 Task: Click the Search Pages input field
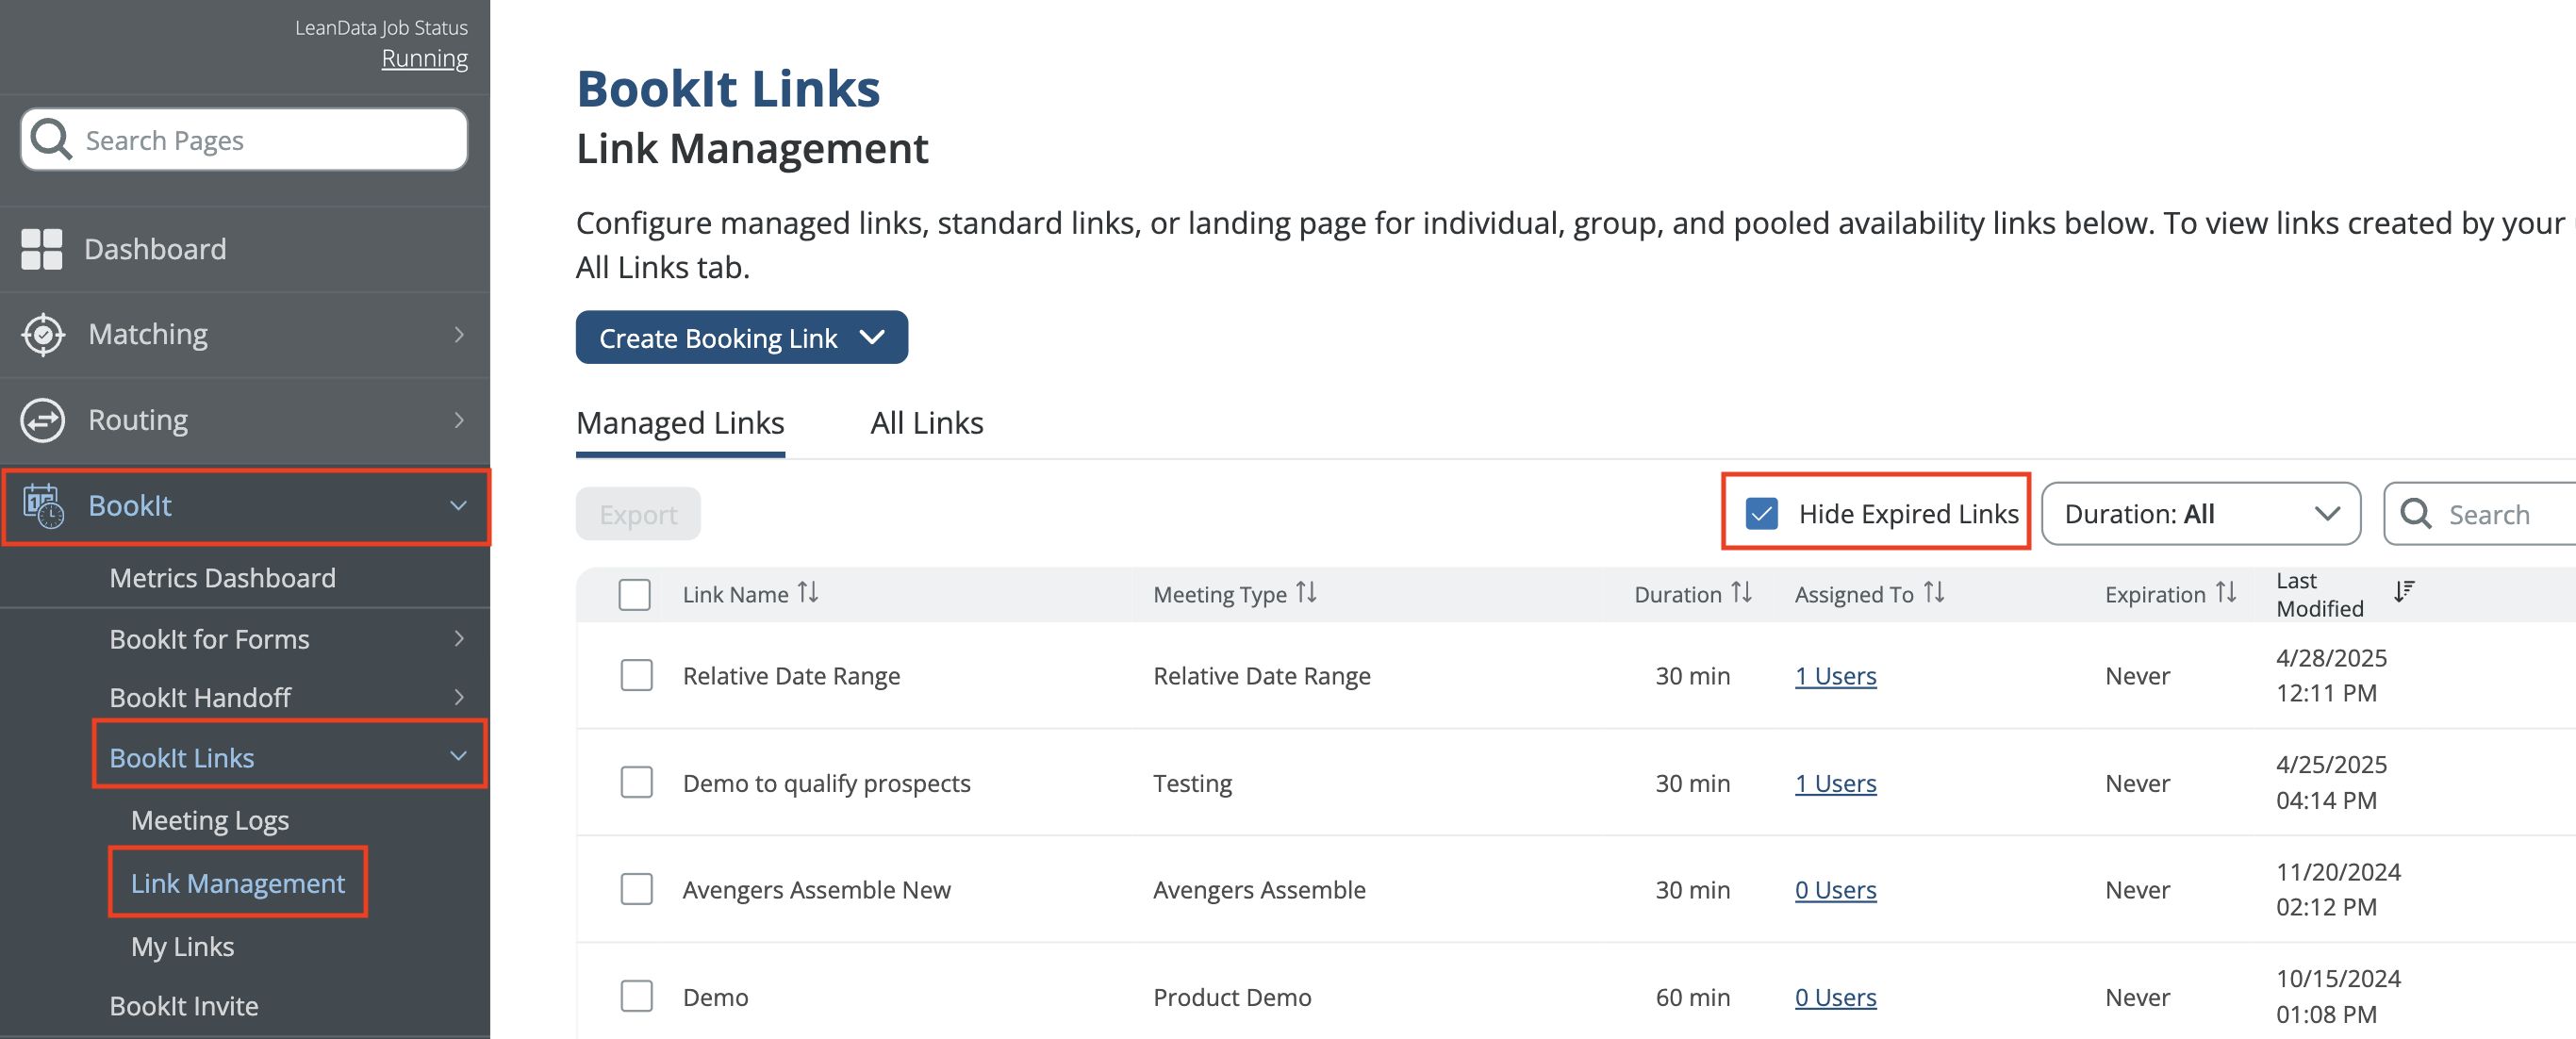pyautogui.click(x=244, y=140)
